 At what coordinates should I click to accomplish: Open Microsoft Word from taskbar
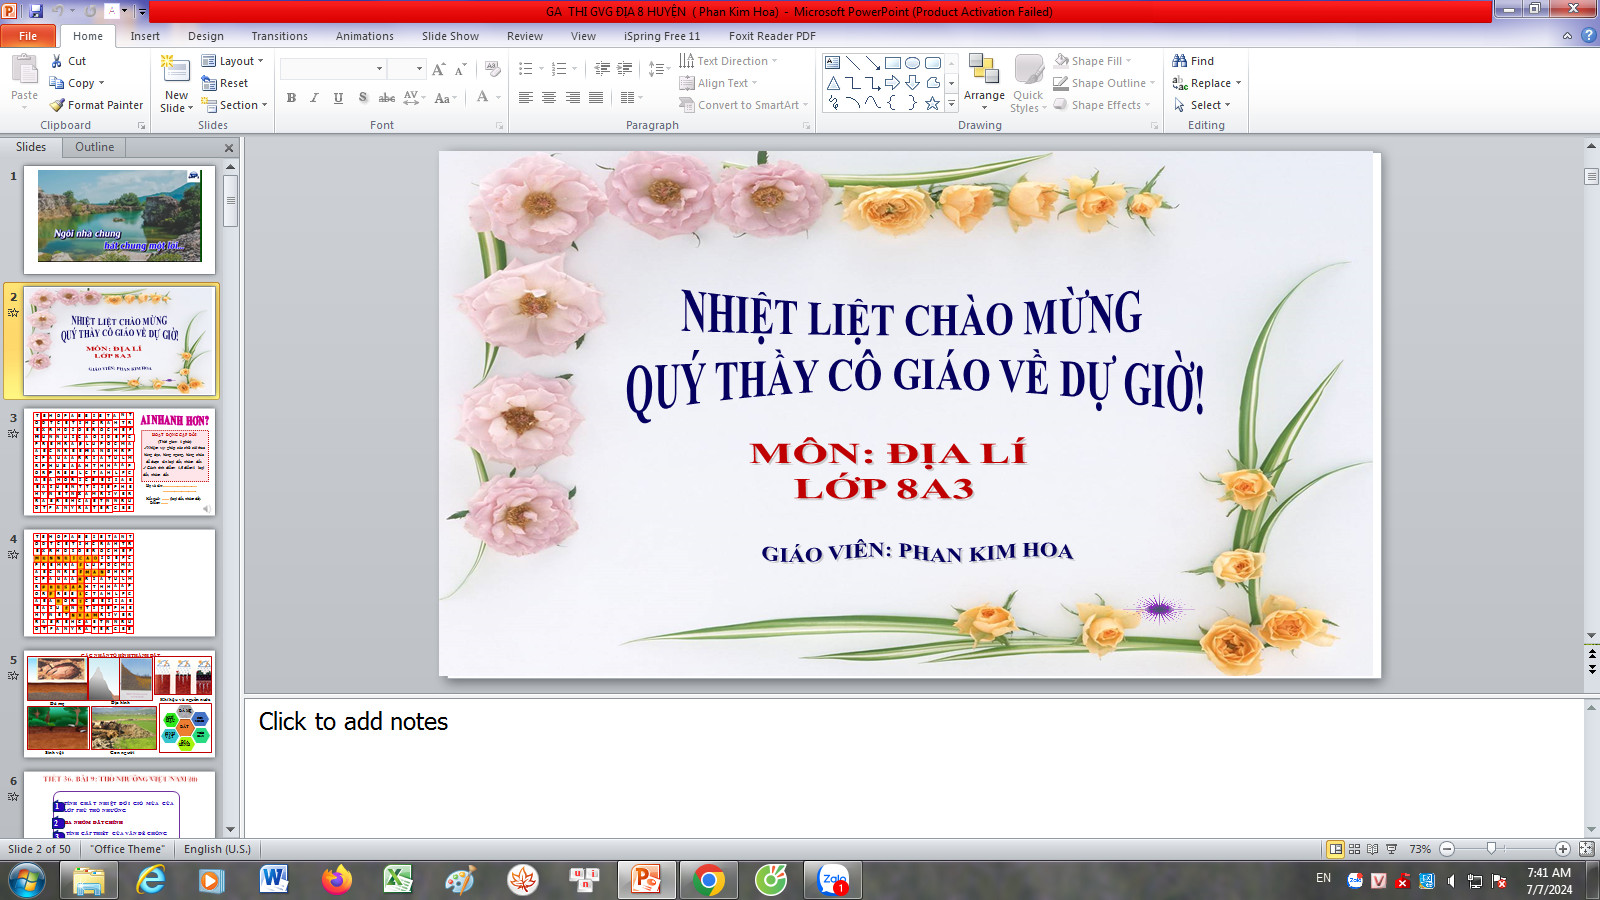[273, 880]
